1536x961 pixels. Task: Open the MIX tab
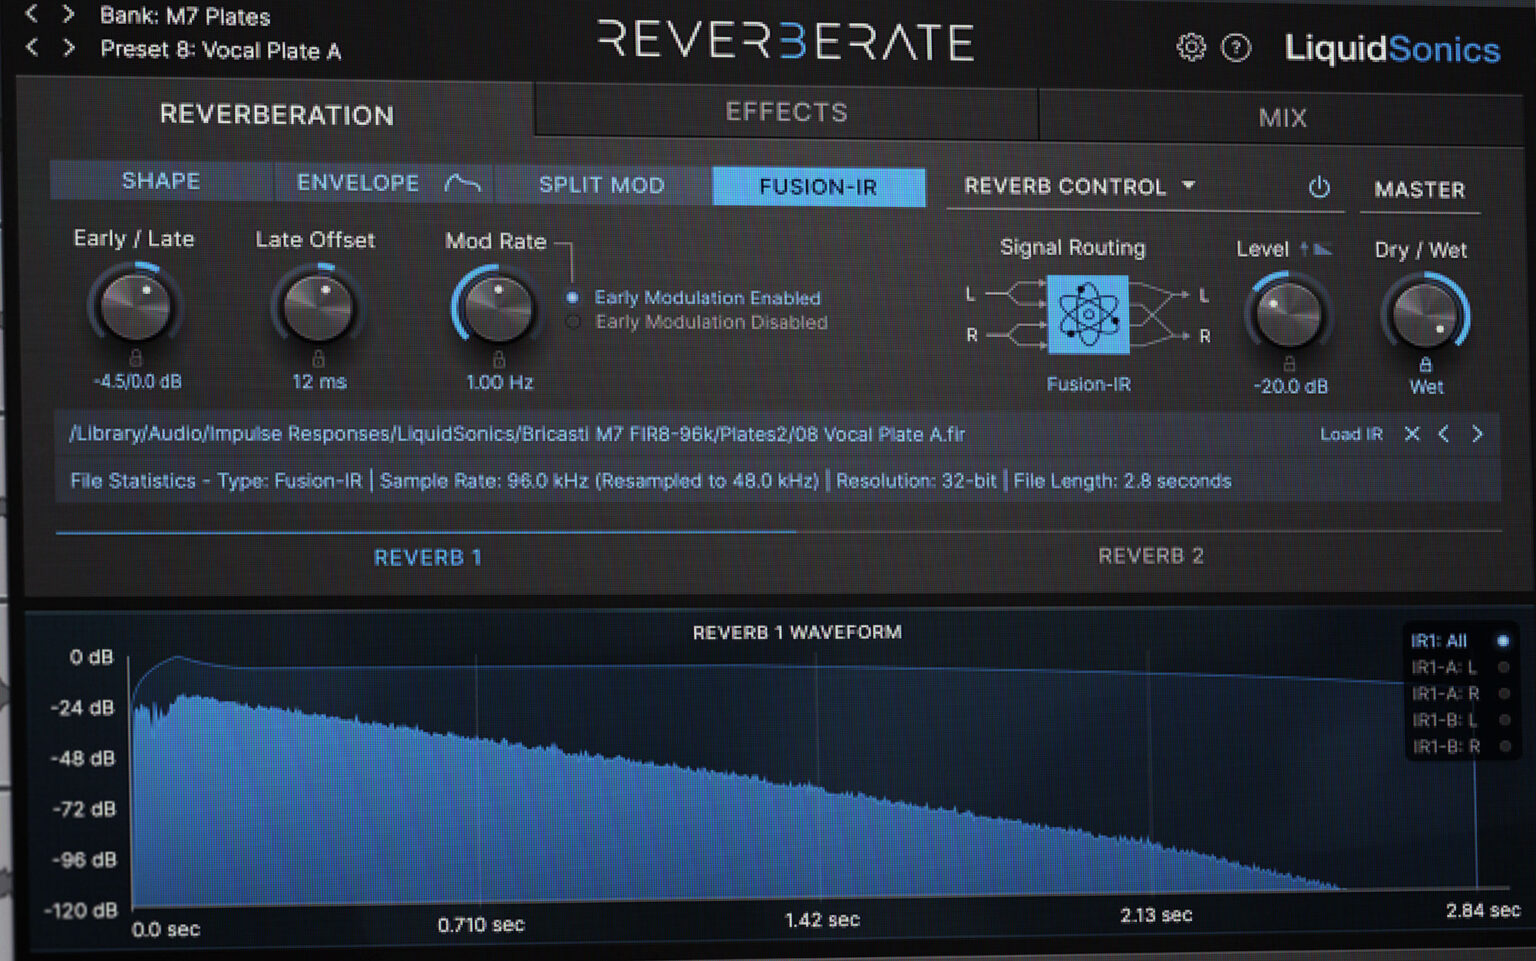(x=1283, y=117)
